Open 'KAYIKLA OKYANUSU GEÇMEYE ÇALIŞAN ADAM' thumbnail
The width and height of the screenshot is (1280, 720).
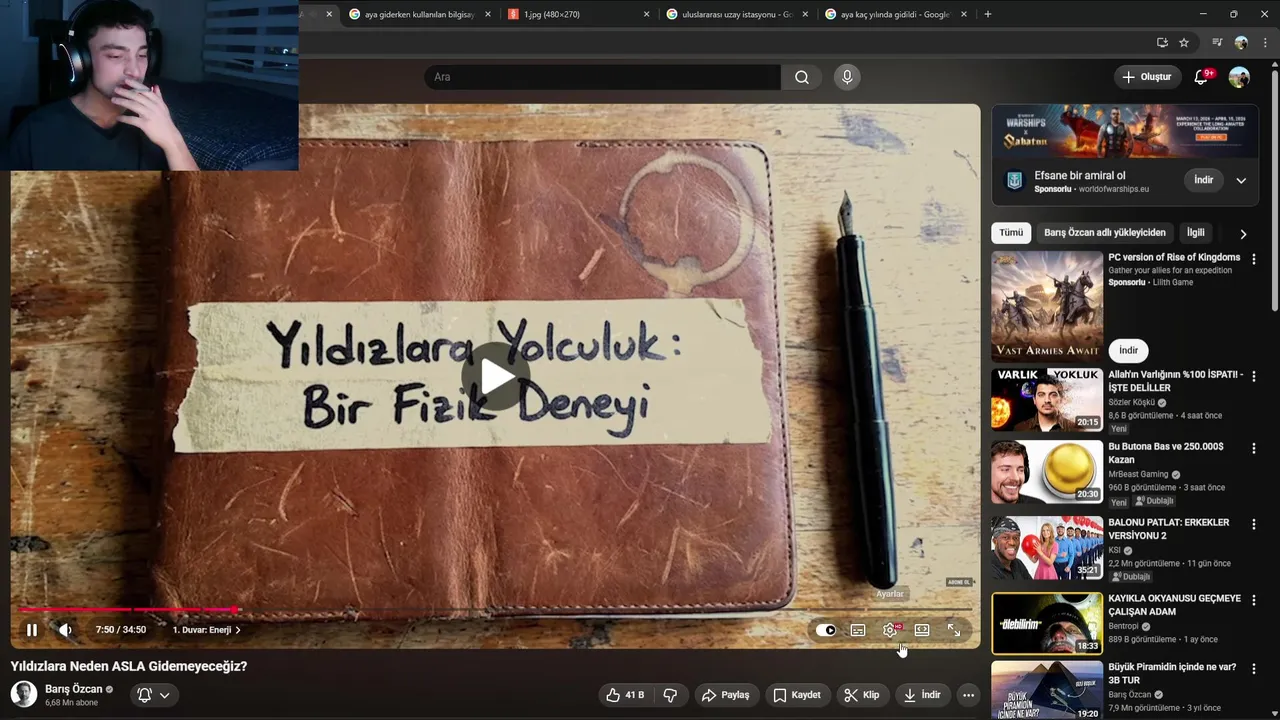coord(1047,623)
